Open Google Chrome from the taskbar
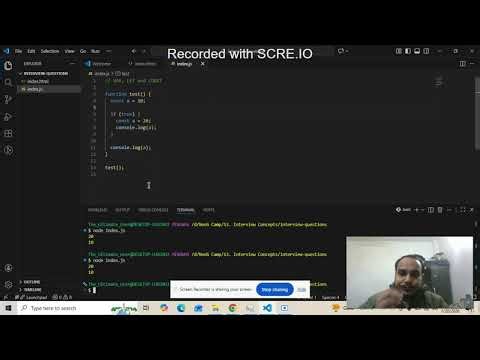The image size is (480, 360). tap(233, 308)
